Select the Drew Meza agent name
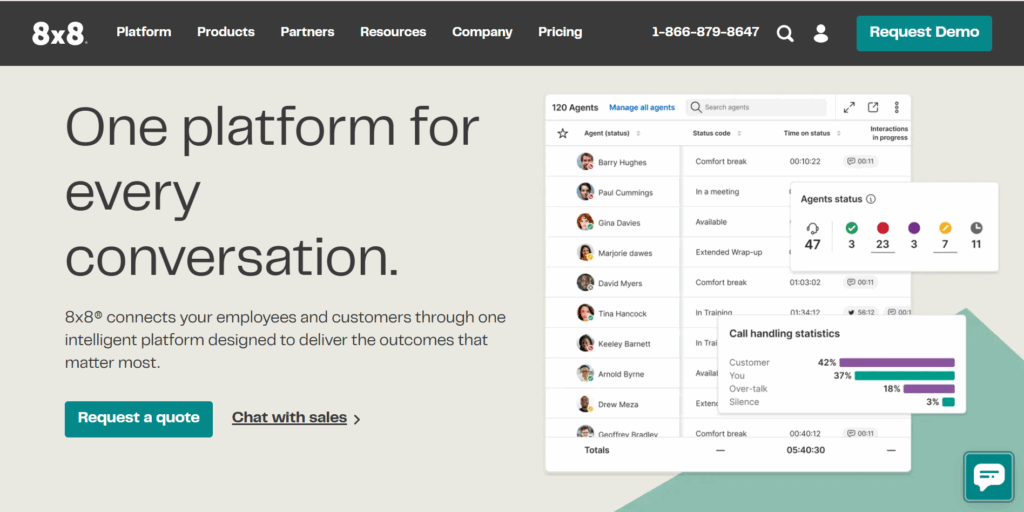This screenshot has width=1024, height=512. [618, 405]
